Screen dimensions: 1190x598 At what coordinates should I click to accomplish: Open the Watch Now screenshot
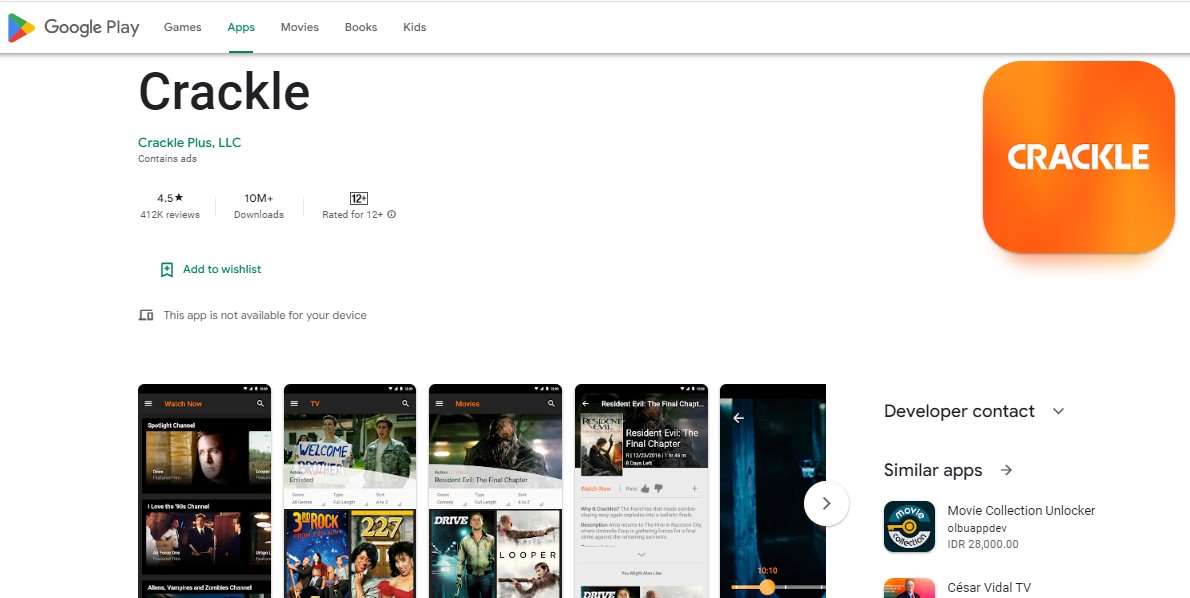point(204,491)
